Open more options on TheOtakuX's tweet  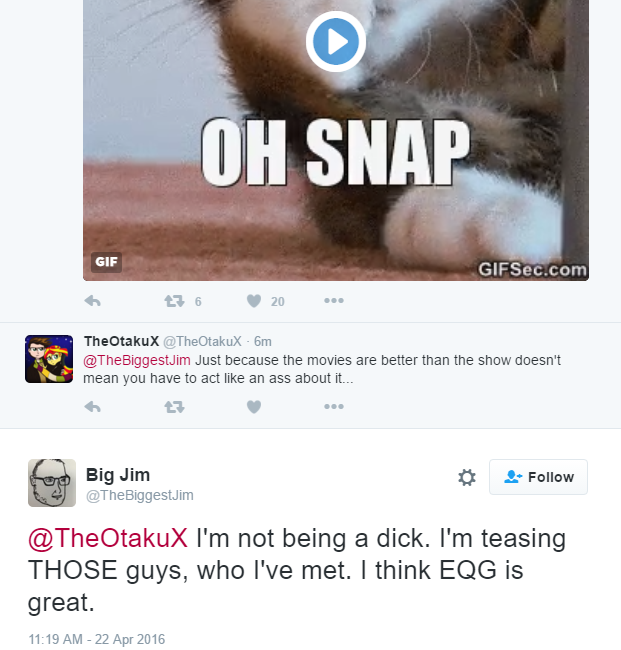[334, 407]
